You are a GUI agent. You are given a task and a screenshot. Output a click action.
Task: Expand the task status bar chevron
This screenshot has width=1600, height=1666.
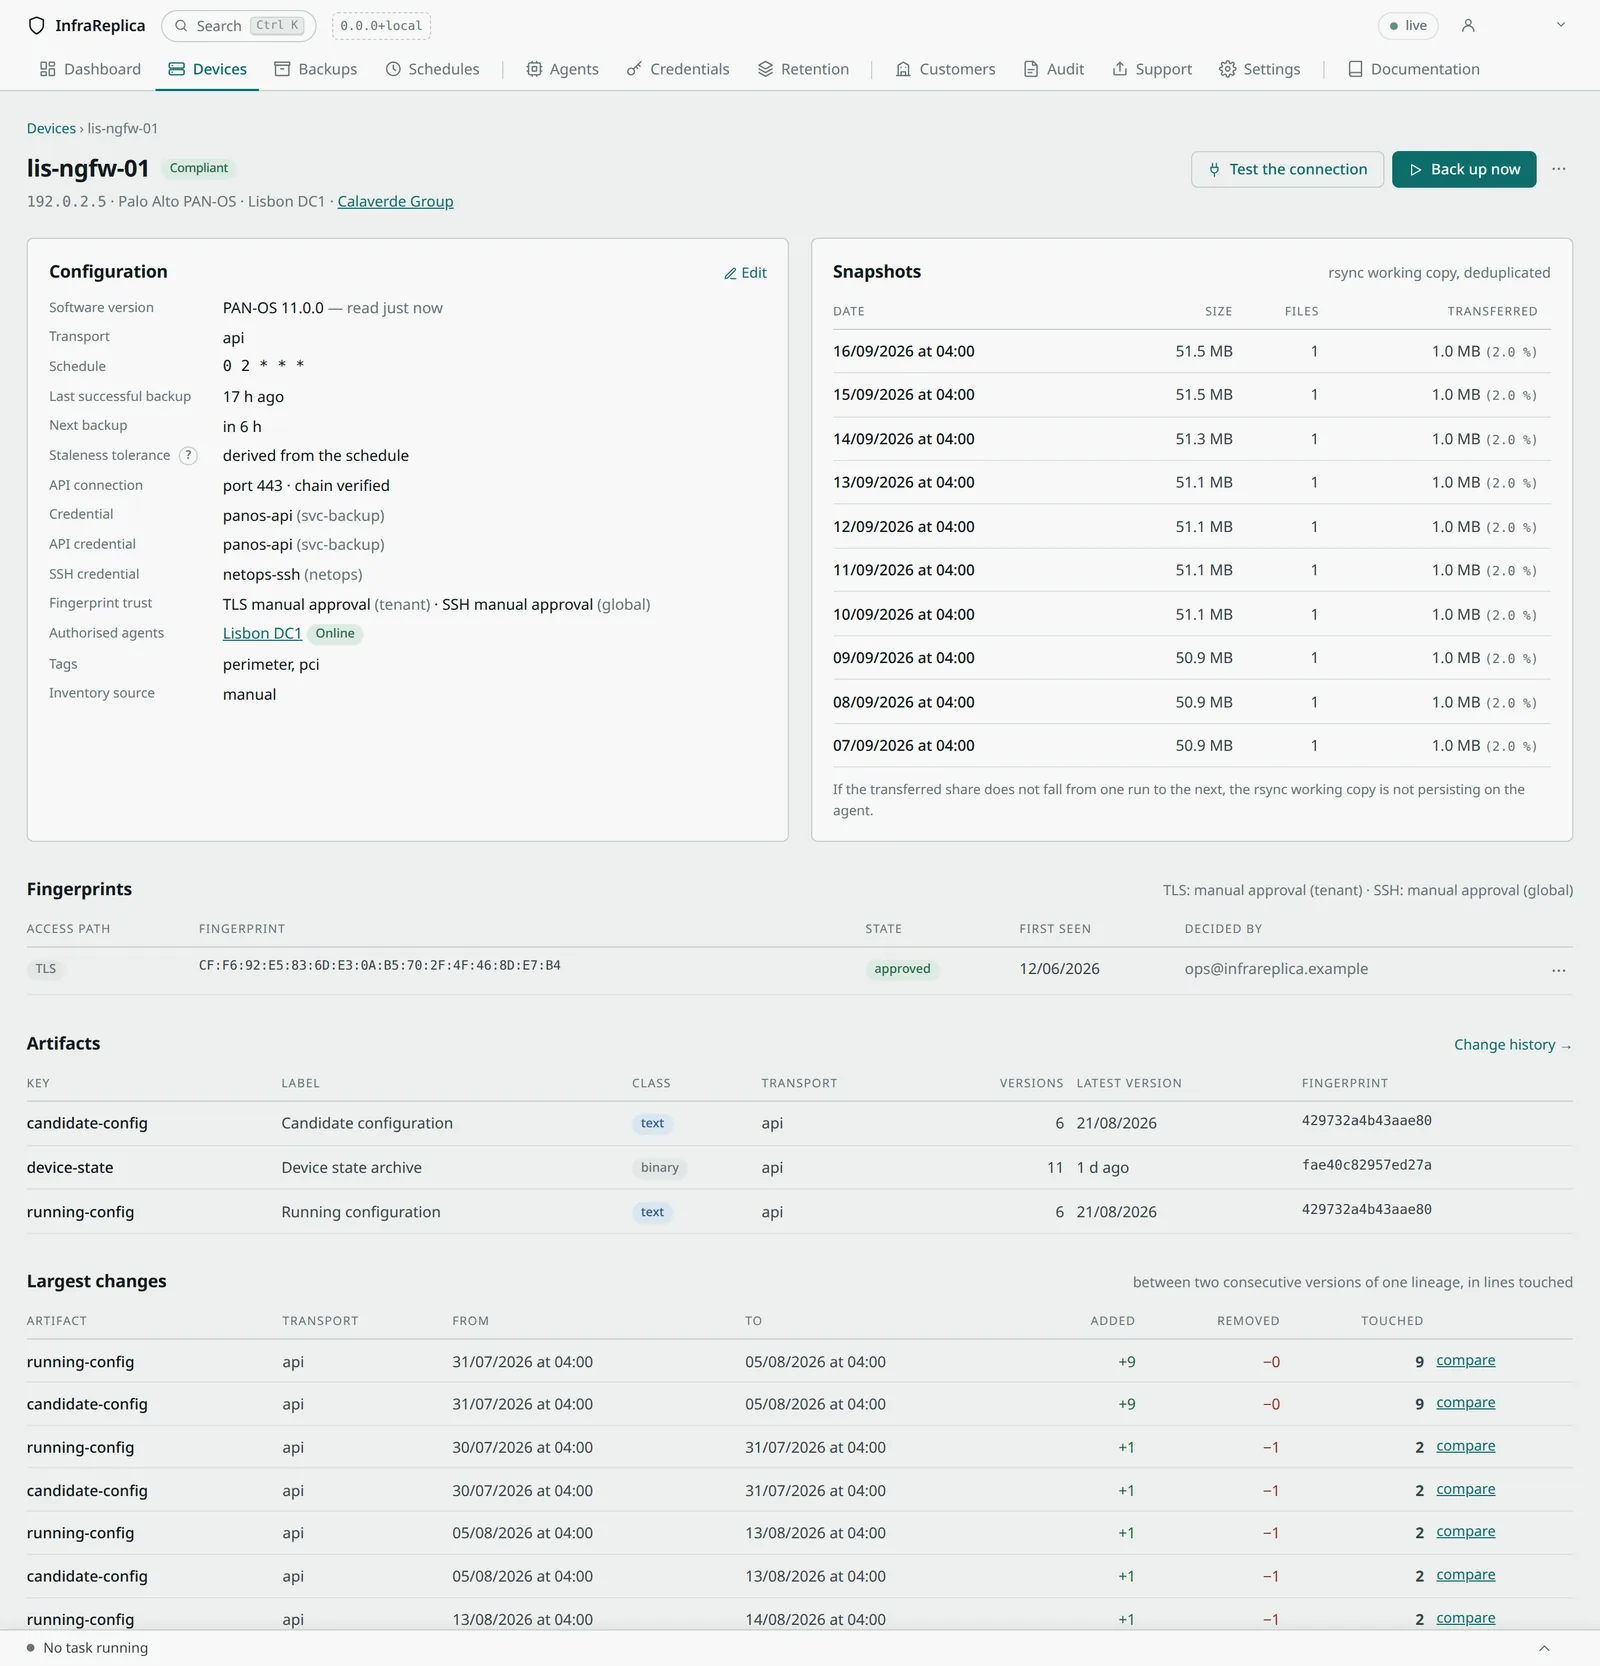point(1543,1648)
